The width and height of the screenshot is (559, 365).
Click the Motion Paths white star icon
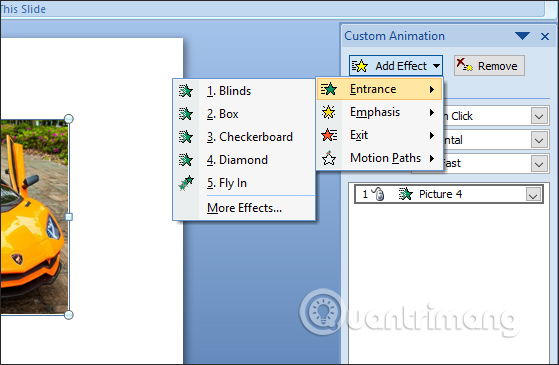pos(329,158)
